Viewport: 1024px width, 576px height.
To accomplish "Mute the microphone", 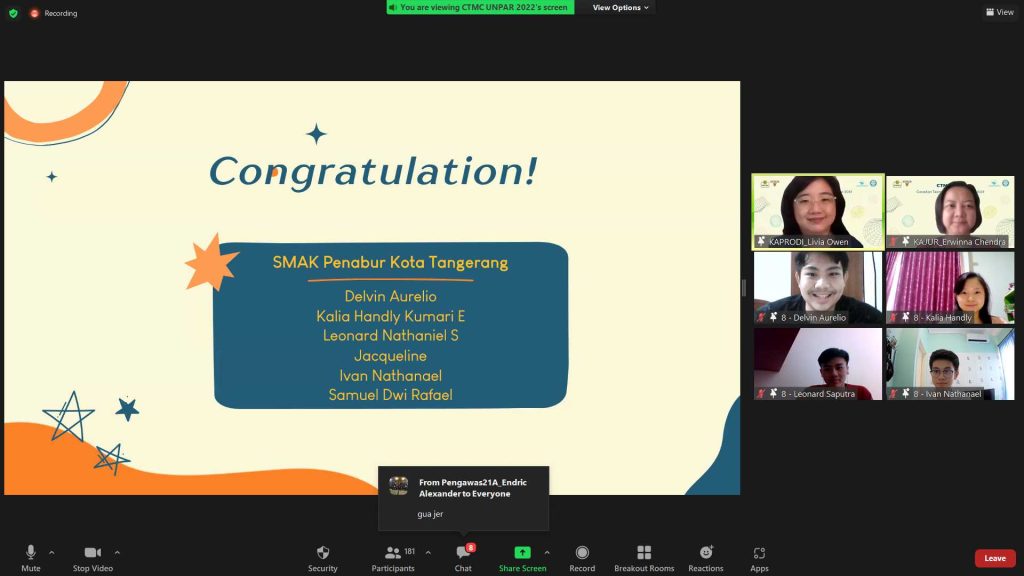I will pos(31,556).
